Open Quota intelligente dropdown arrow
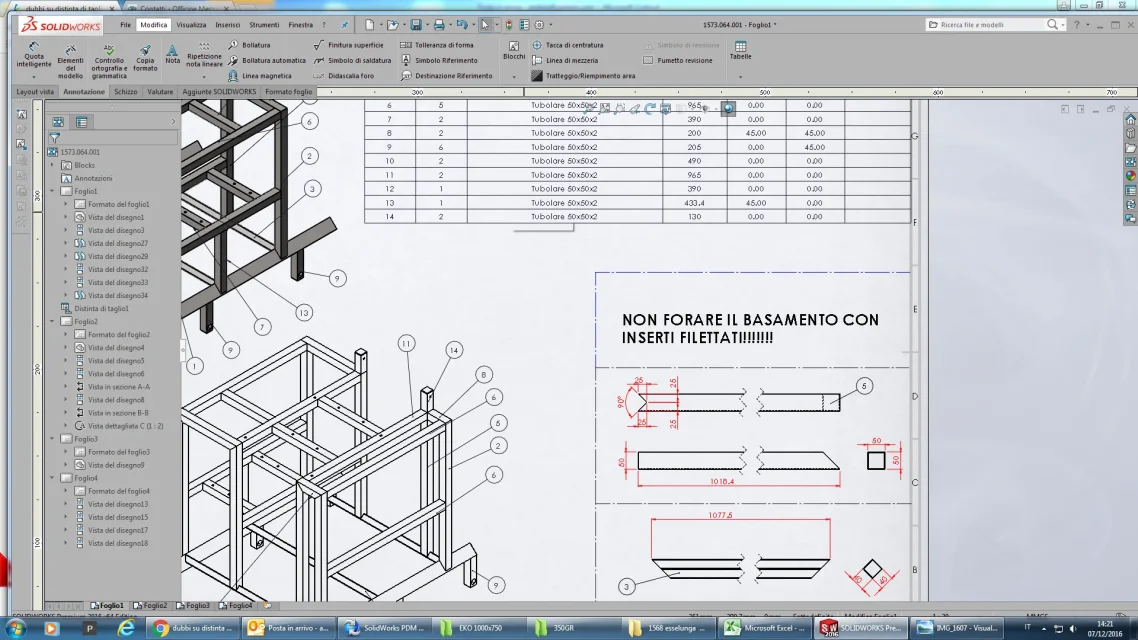 click(x=33, y=76)
